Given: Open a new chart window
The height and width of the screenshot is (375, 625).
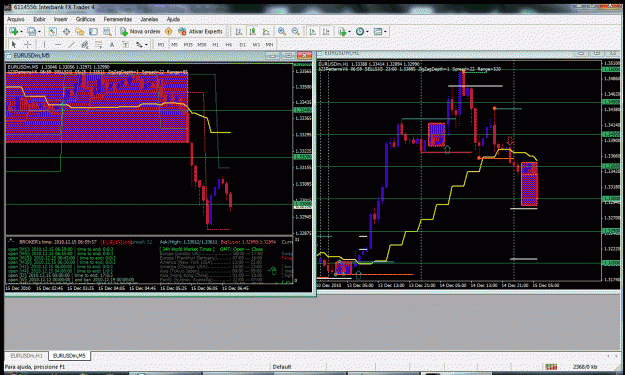Looking at the screenshot, I should [13, 31].
